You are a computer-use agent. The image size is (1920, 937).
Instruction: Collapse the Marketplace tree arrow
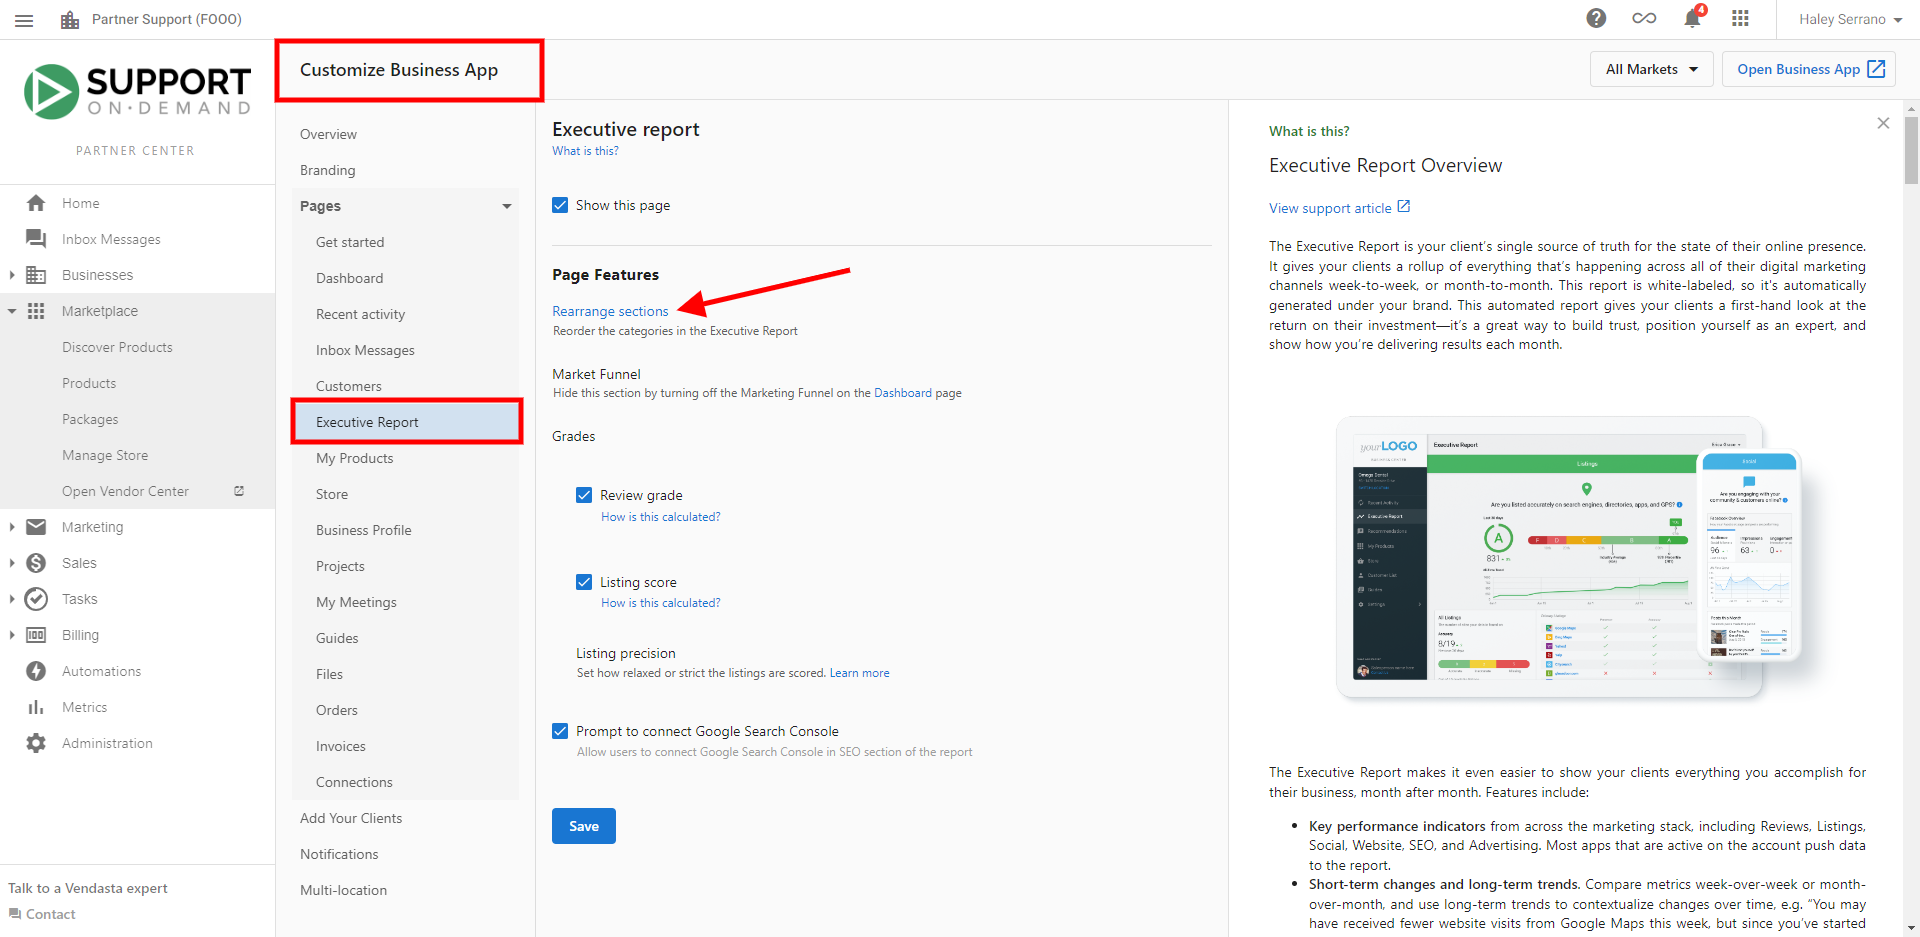(11, 311)
